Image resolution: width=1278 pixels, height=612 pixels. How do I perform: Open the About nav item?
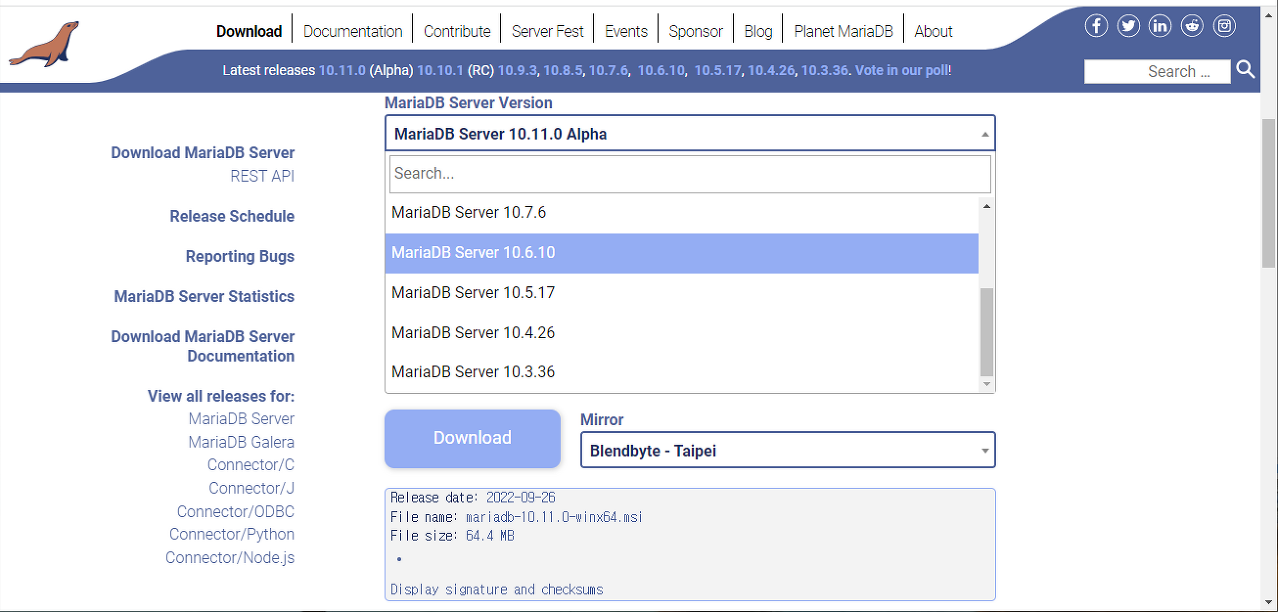point(933,31)
